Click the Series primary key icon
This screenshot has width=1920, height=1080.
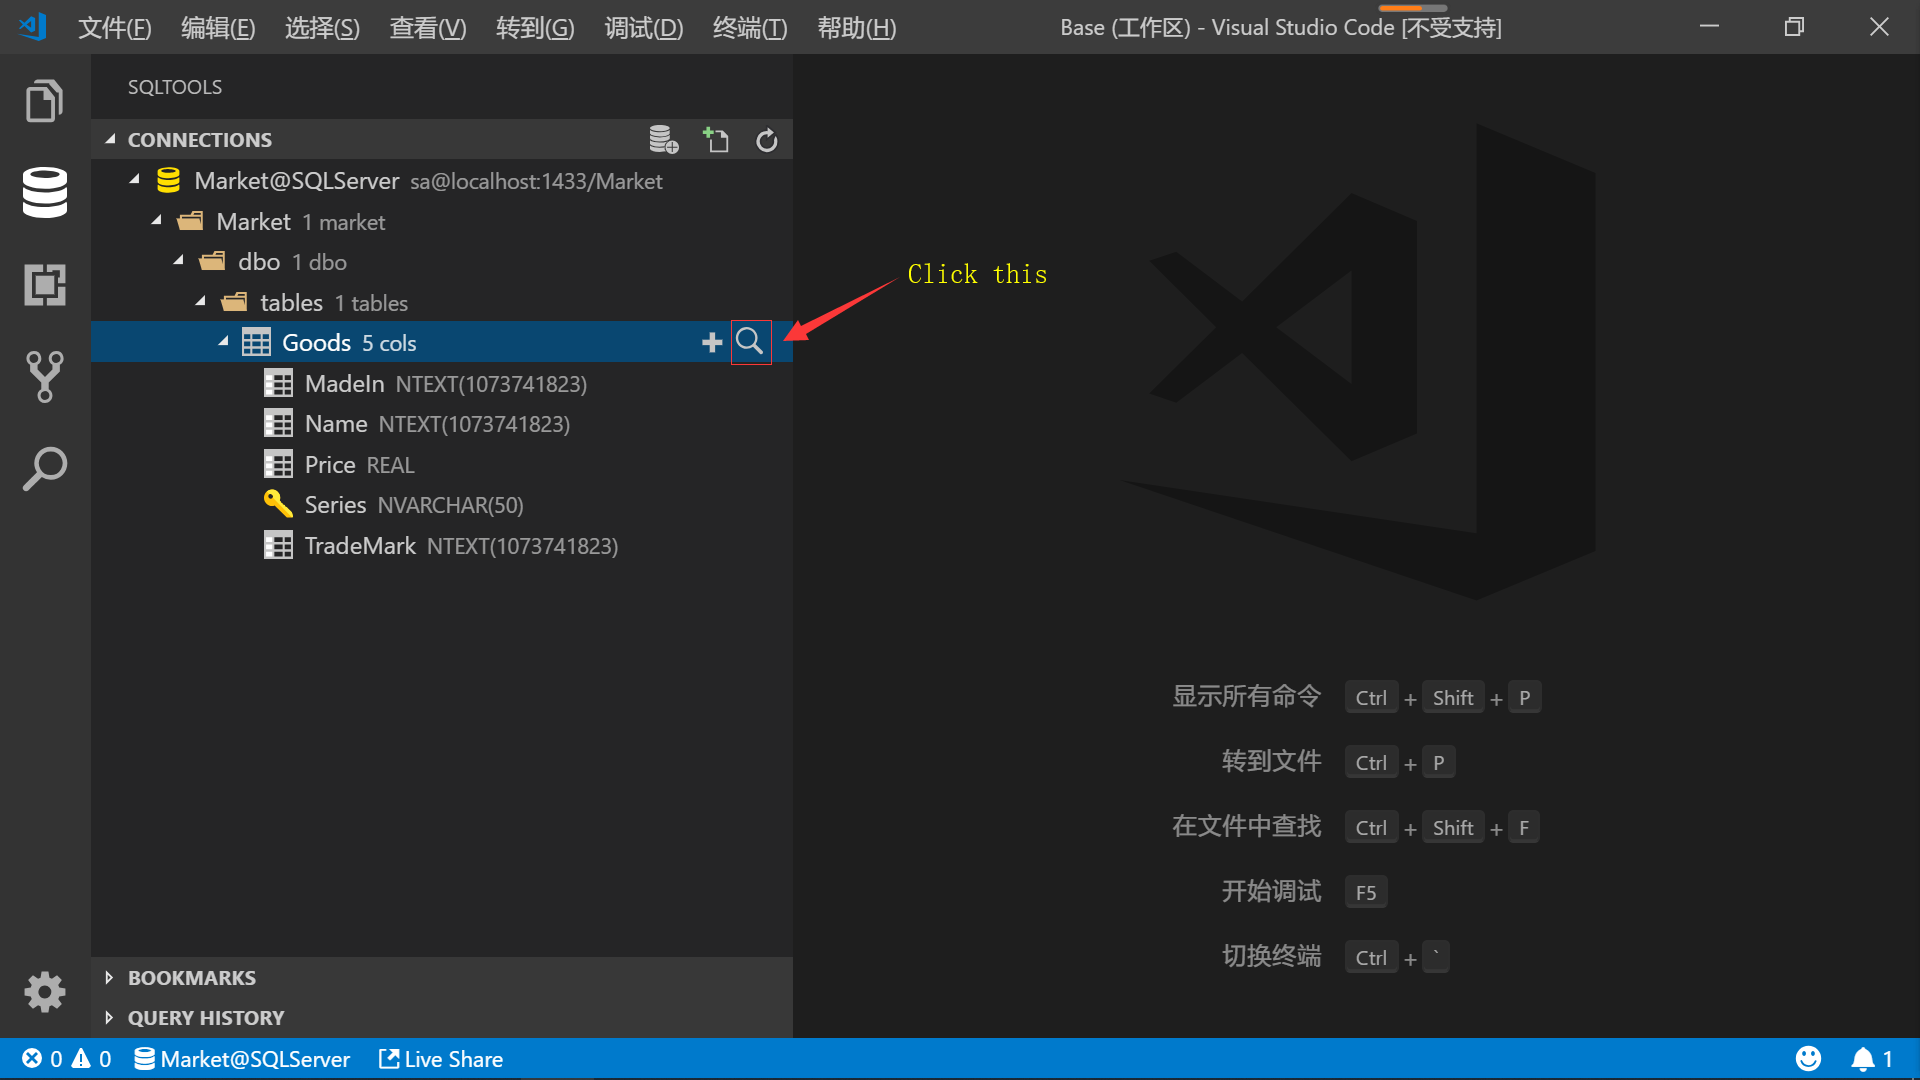(278, 504)
